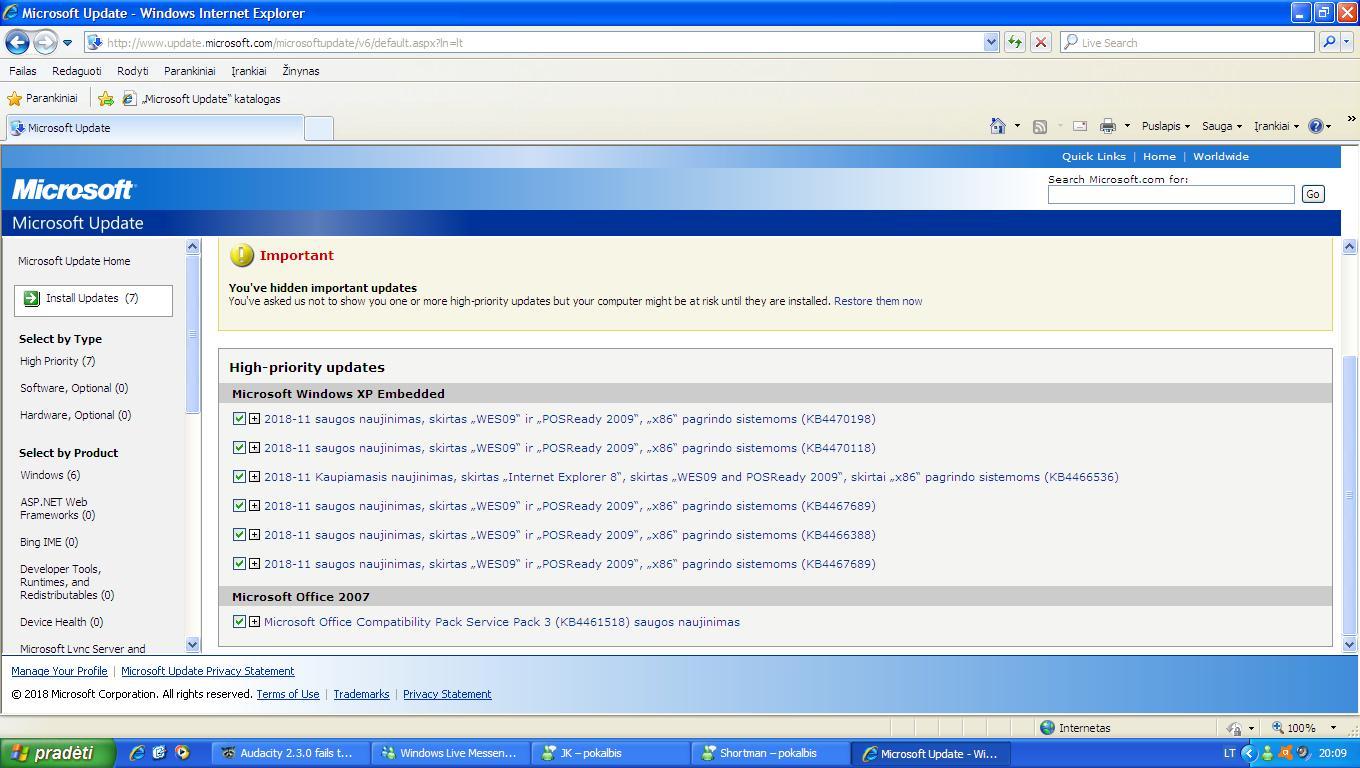This screenshot has width=1360, height=768.
Task: Select the Microsoft Update browser tab
Action: pyautogui.click(x=153, y=128)
